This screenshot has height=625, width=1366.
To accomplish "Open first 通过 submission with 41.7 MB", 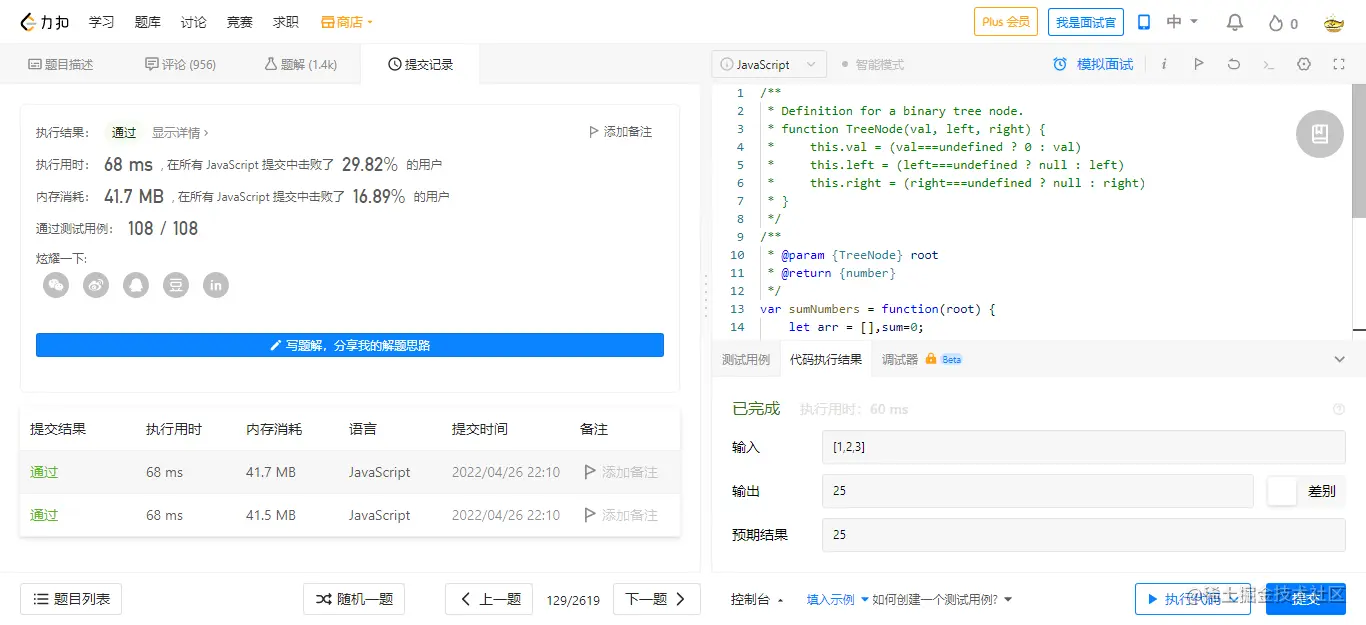I will (44, 472).
